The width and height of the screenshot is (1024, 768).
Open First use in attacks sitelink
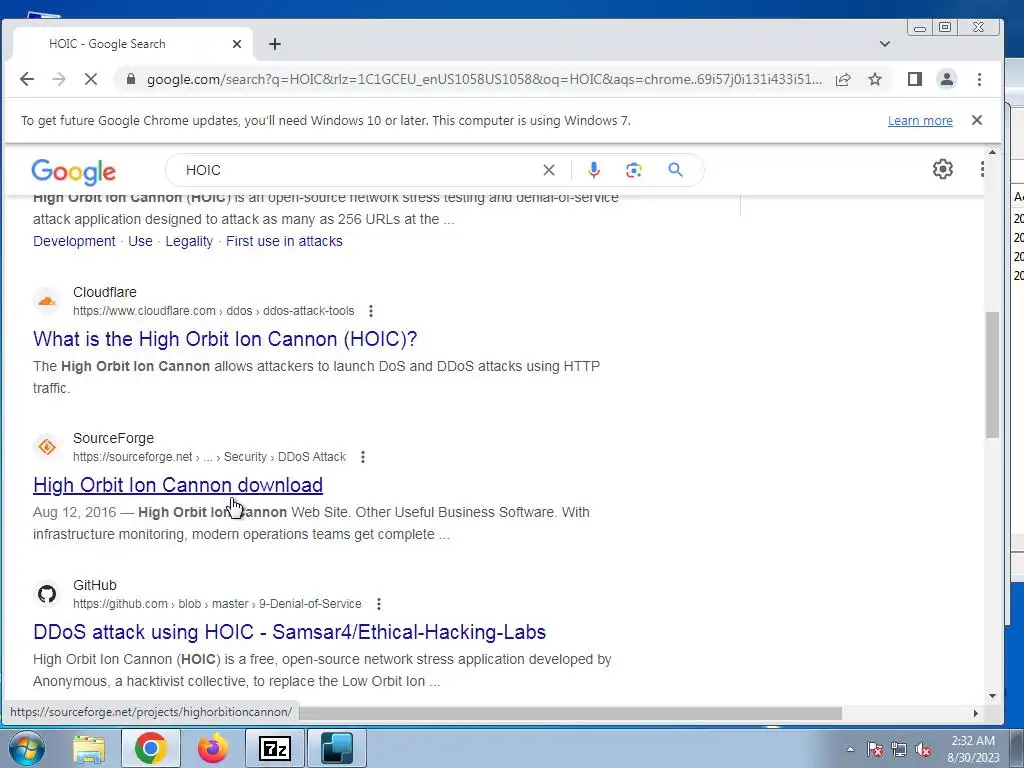pos(284,241)
